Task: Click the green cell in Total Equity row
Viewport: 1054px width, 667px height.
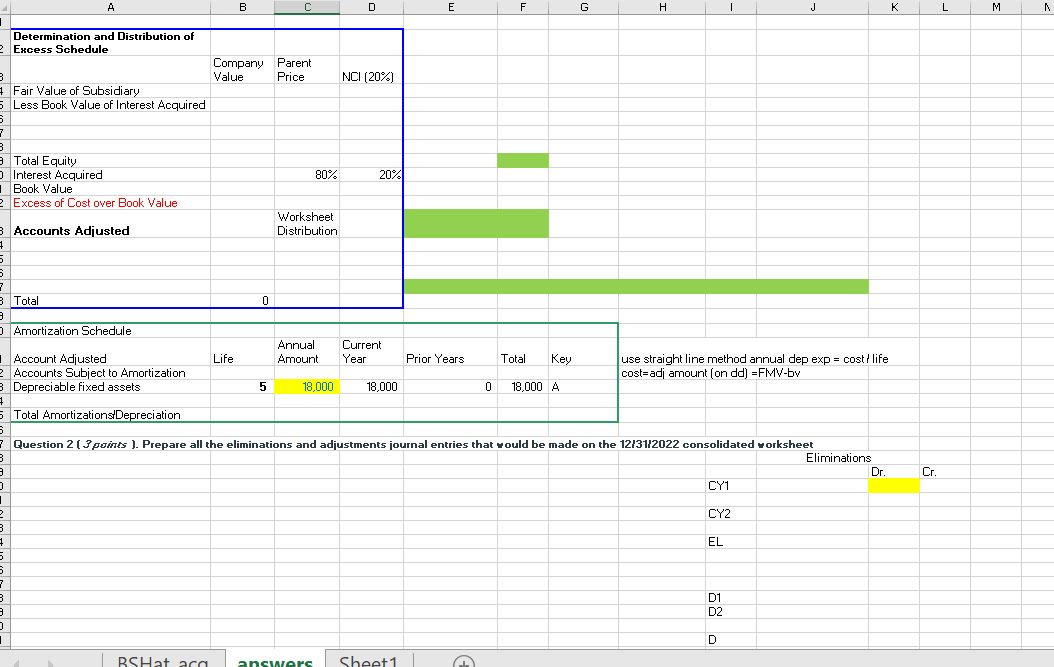Action: tap(523, 161)
